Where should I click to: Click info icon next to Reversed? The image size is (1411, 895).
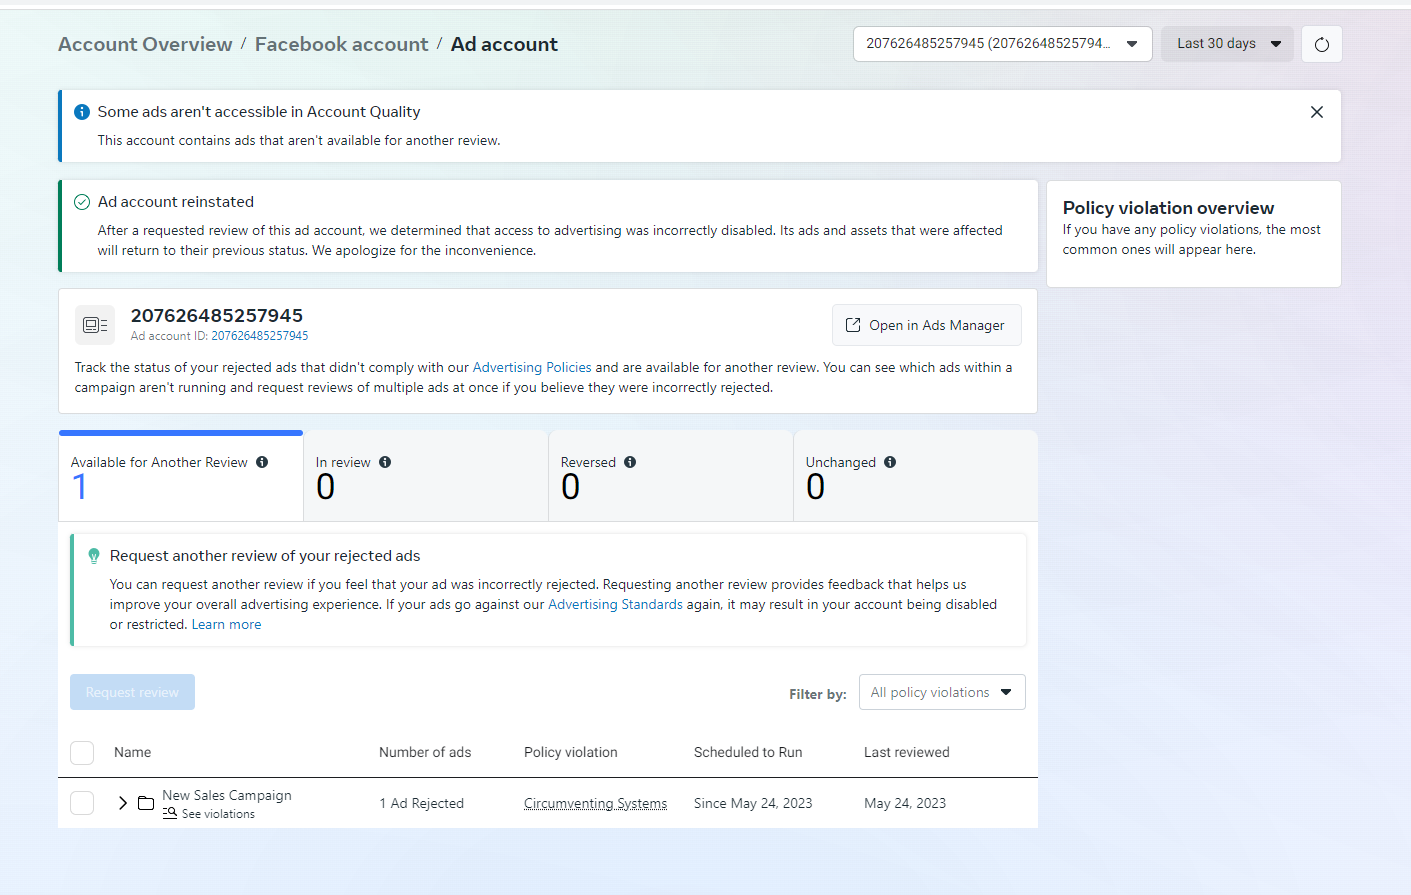click(630, 462)
